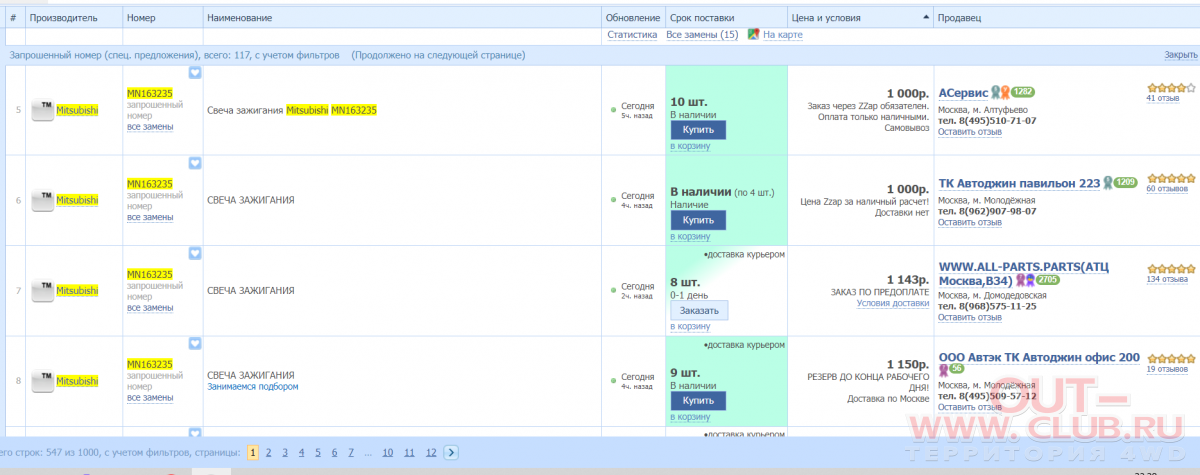The width and height of the screenshot is (1200, 475).
Task: Select current page 1 in pagination
Action: (x=253, y=452)
